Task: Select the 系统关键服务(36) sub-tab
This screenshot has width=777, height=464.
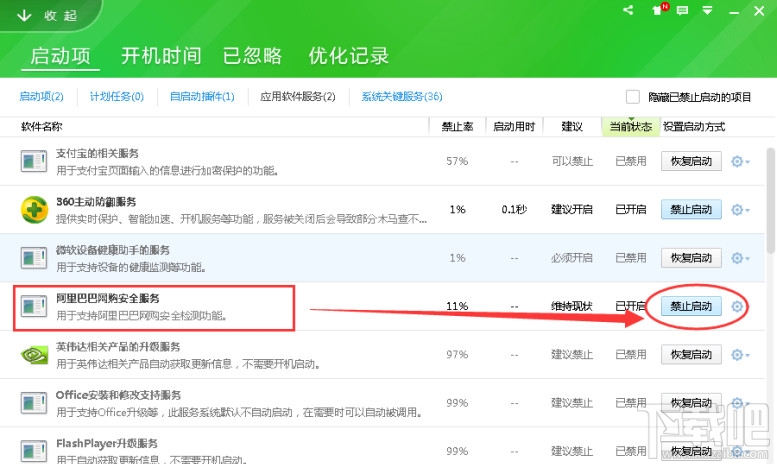Action: click(402, 96)
